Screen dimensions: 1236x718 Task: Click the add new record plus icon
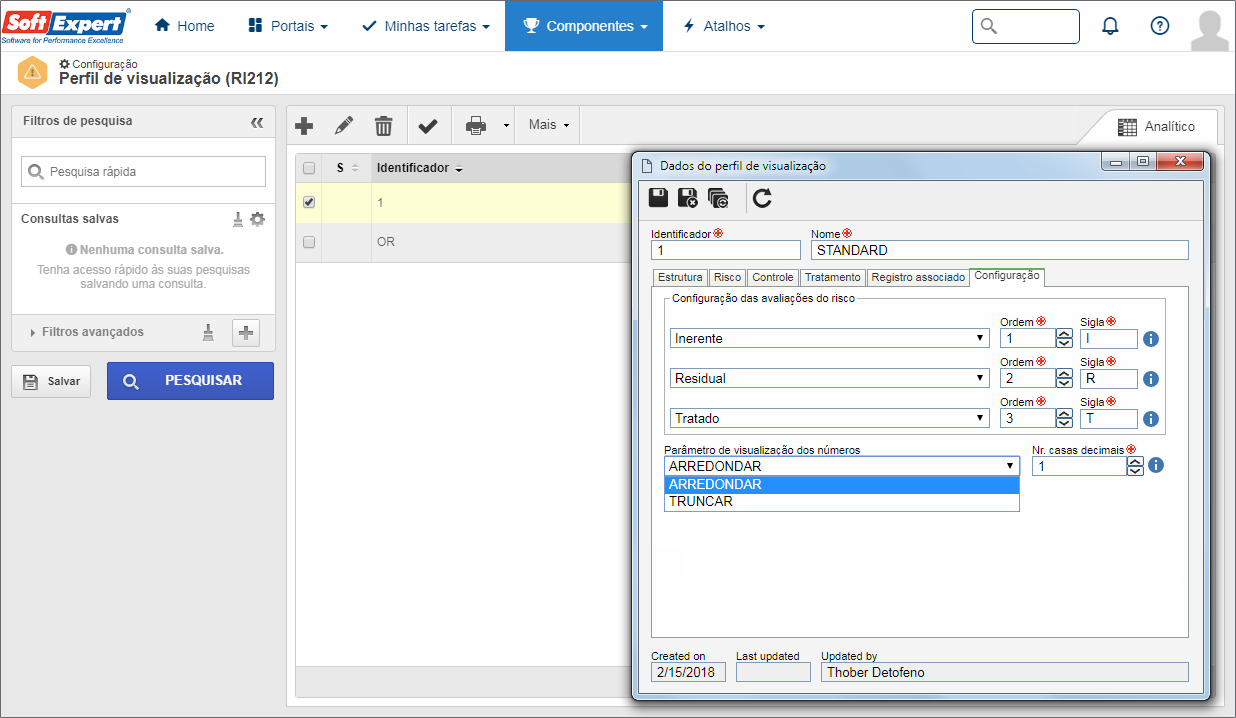coord(305,126)
